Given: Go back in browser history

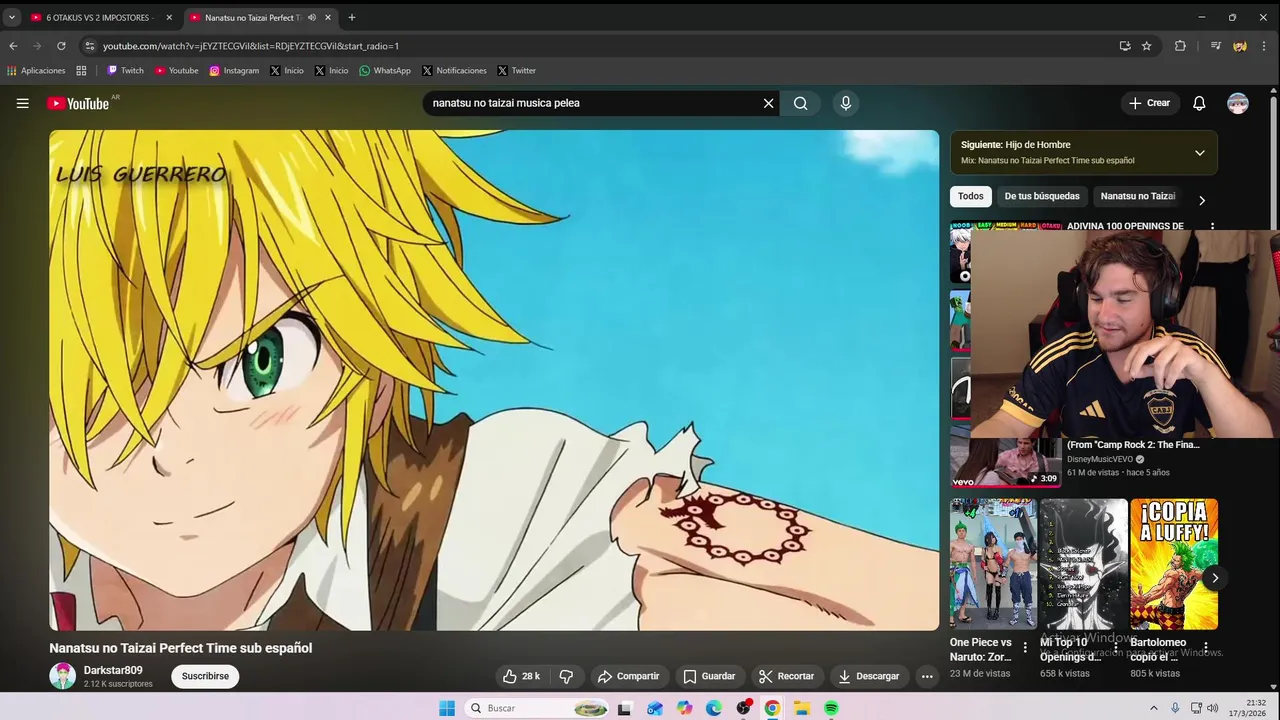Looking at the screenshot, I should [13, 46].
